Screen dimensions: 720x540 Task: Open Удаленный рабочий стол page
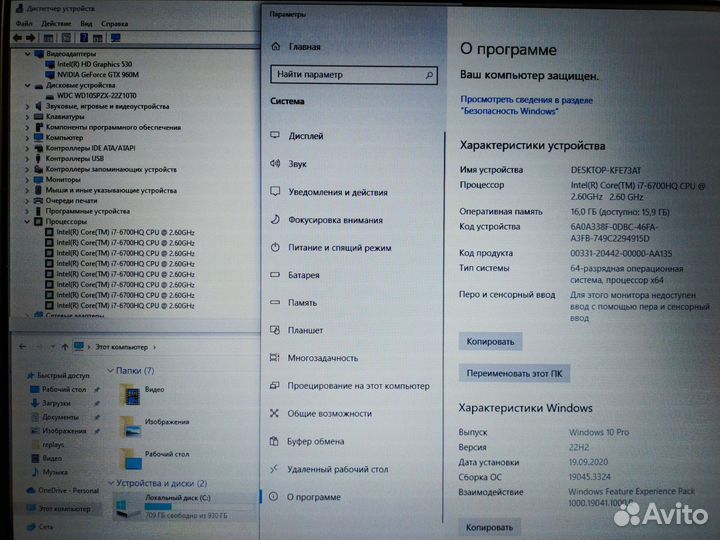338,469
